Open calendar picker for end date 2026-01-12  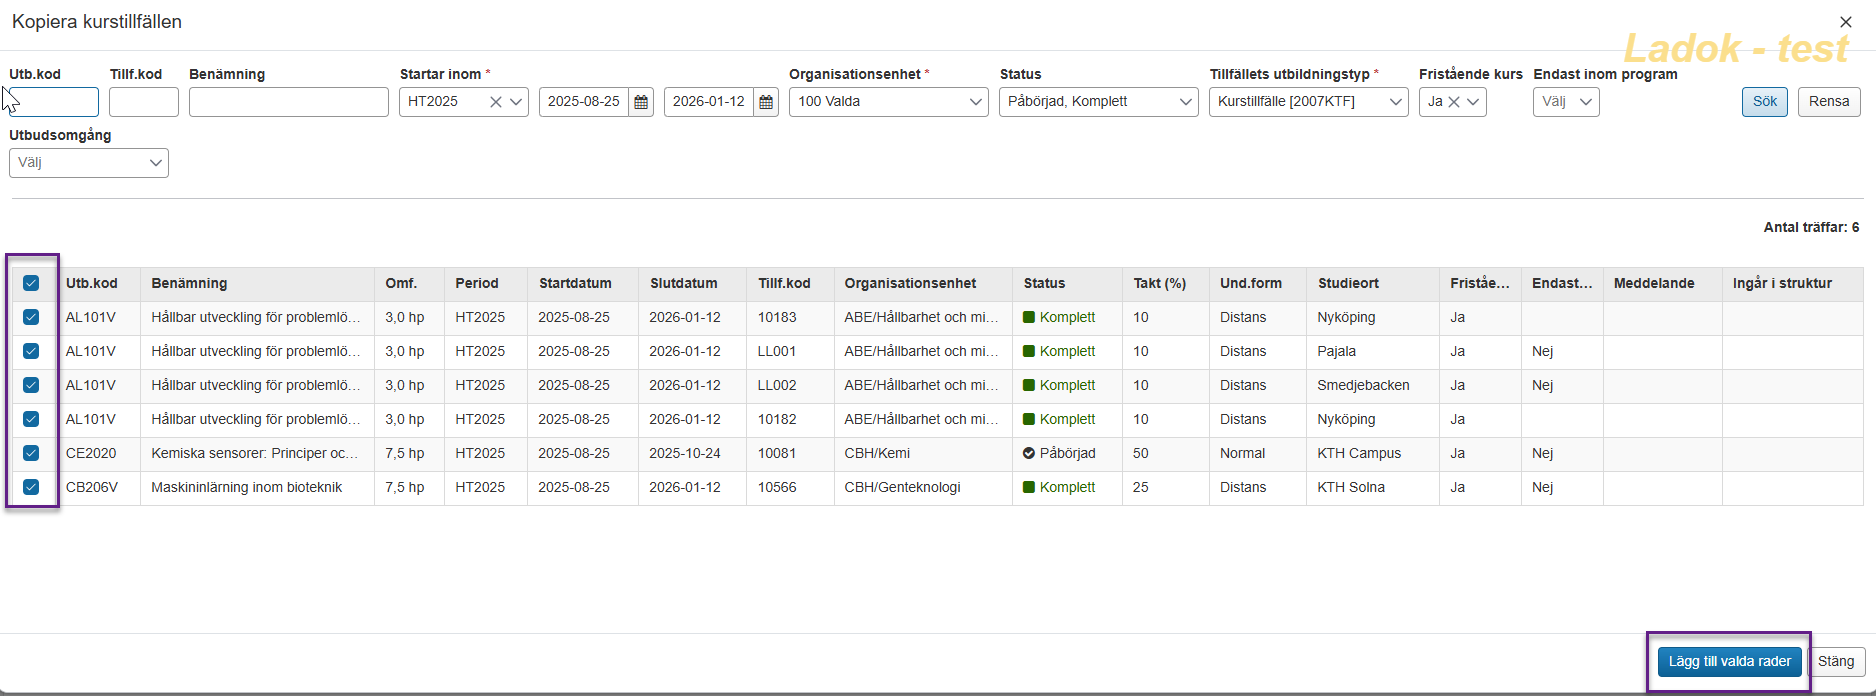766,102
